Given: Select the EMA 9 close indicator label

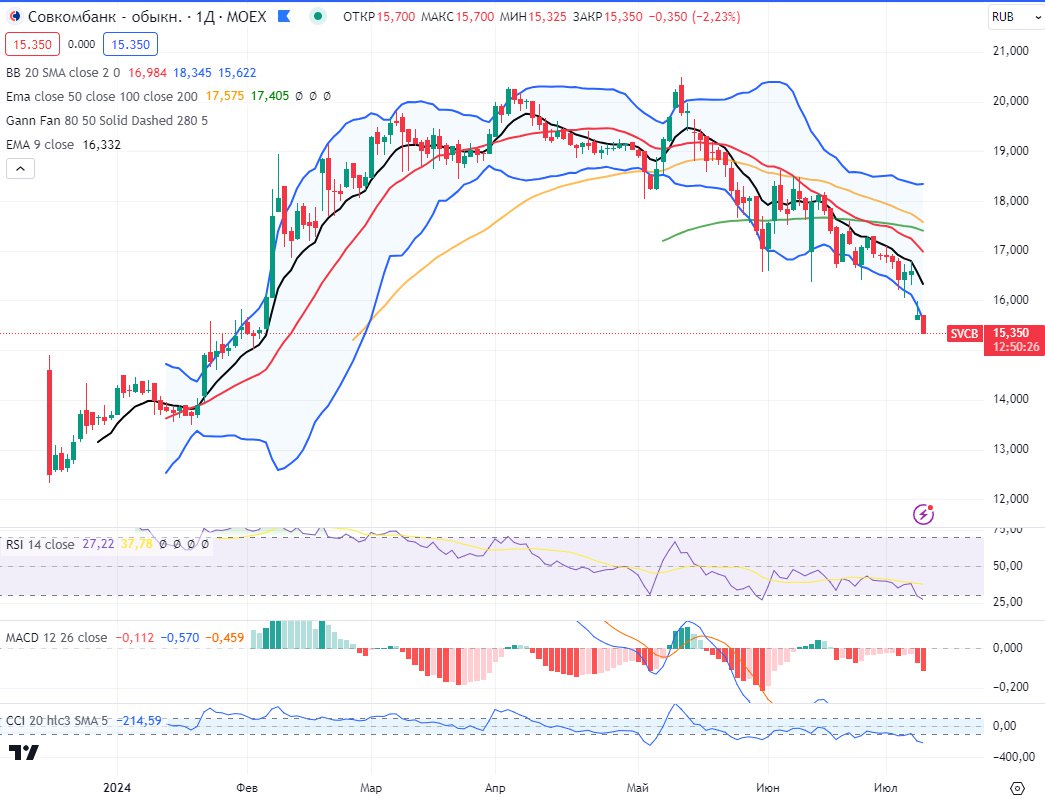Looking at the screenshot, I should pos(40,145).
